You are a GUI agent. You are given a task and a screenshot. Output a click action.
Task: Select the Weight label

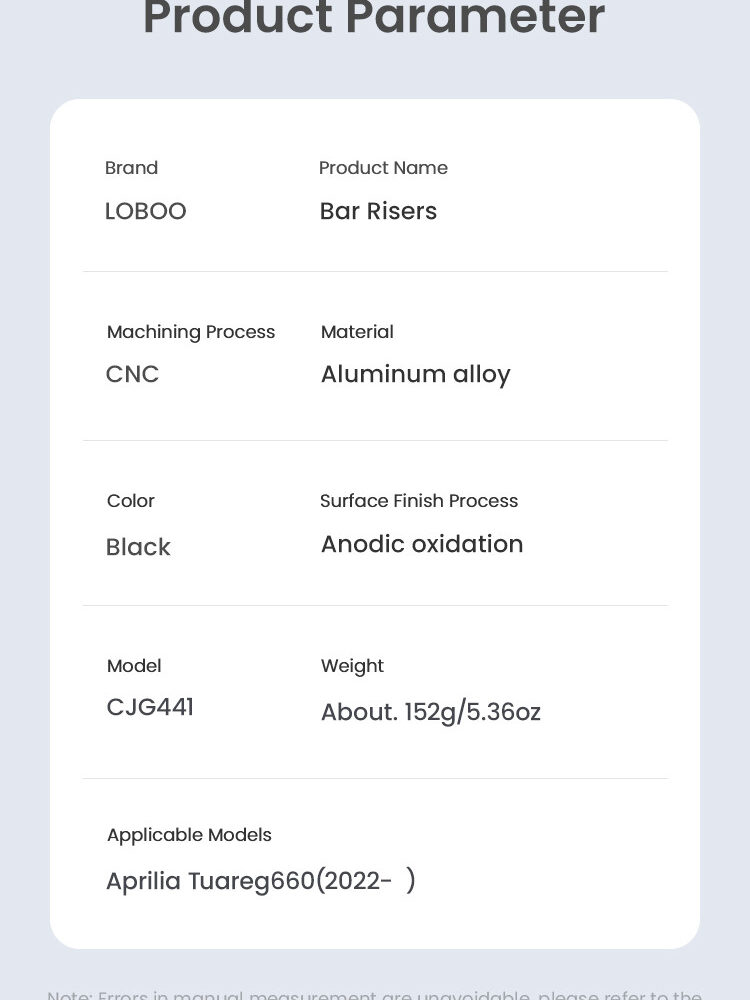pyautogui.click(x=352, y=666)
